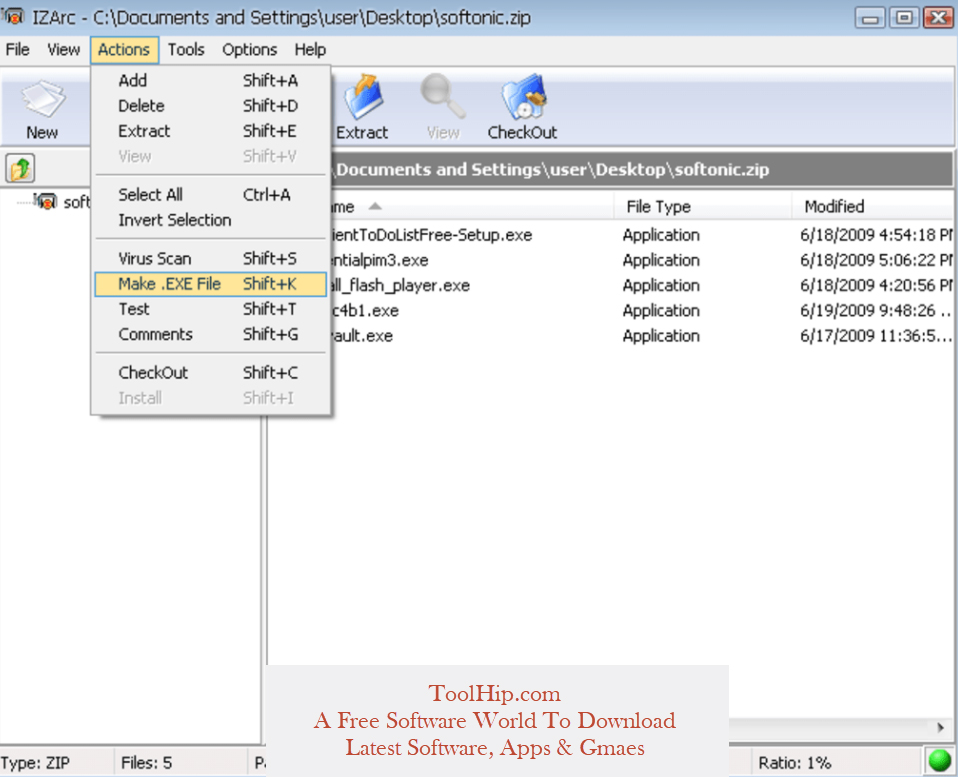Open the Options menu
The width and height of the screenshot is (958, 777).
(249, 49)
